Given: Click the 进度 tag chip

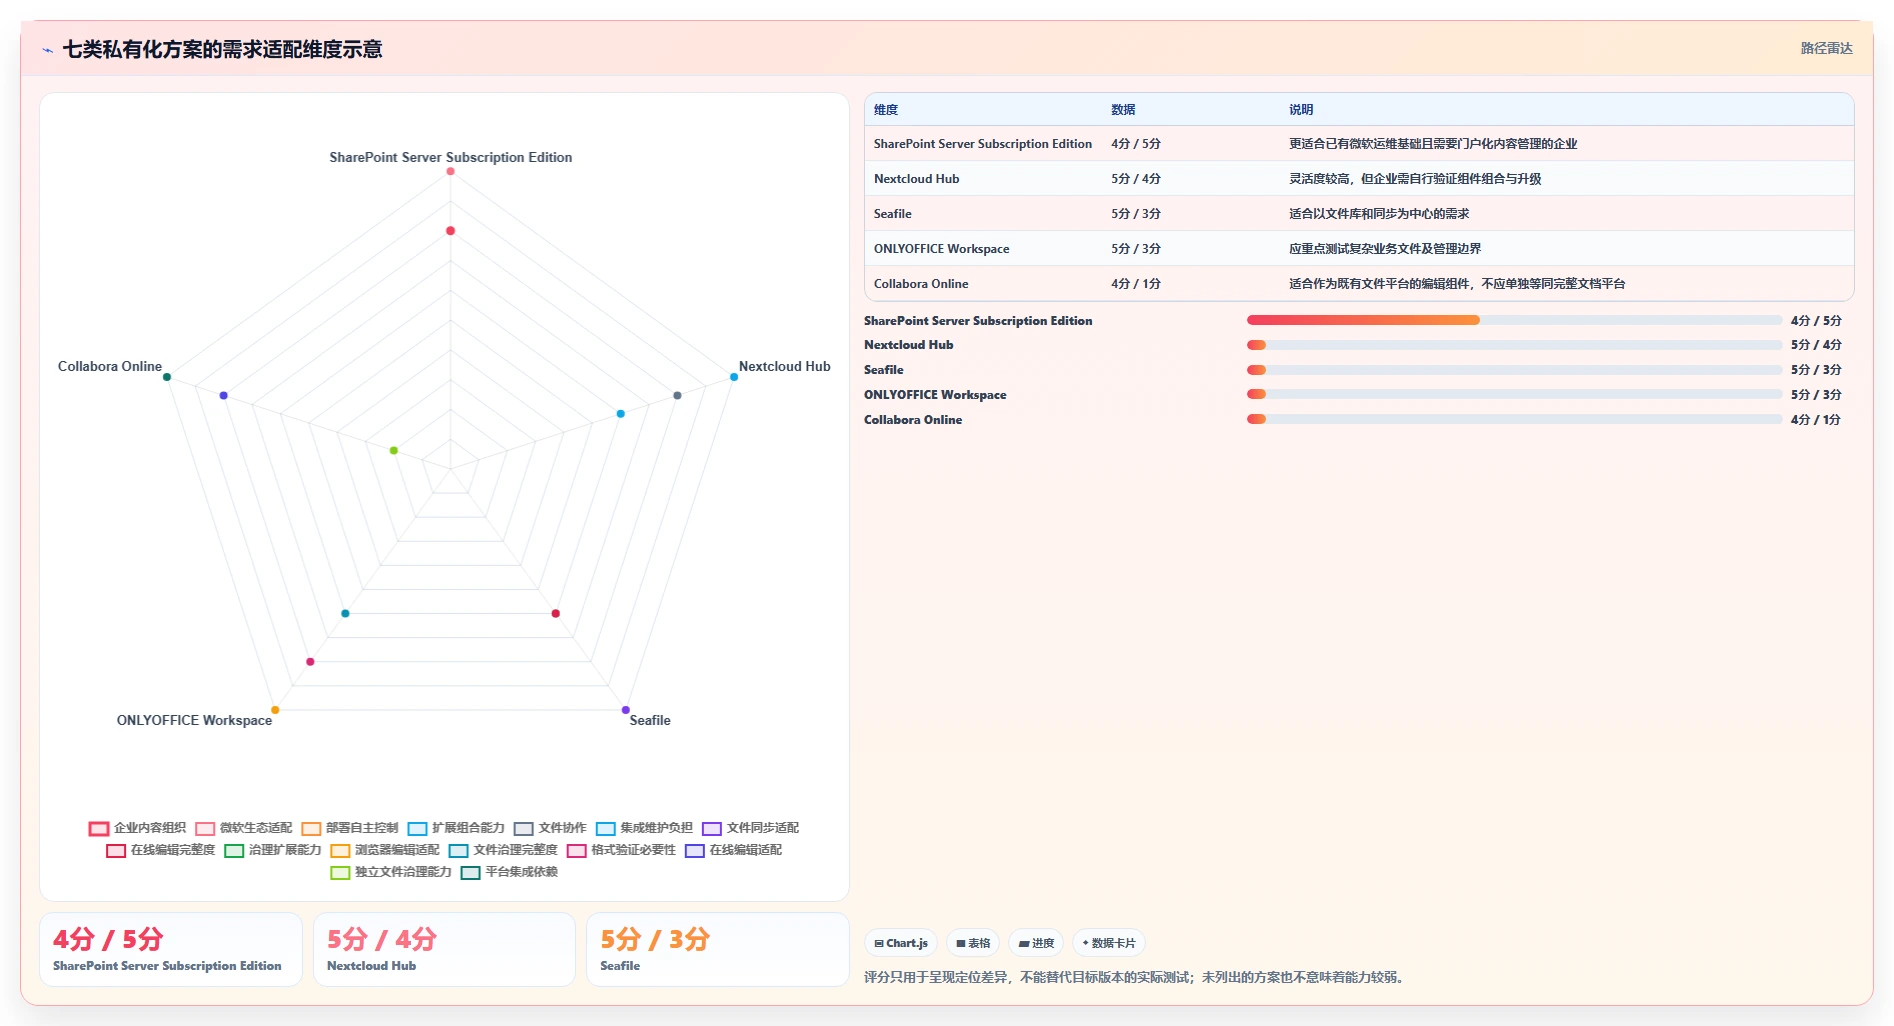Looking at the screenshot, I should (1036, 943).
